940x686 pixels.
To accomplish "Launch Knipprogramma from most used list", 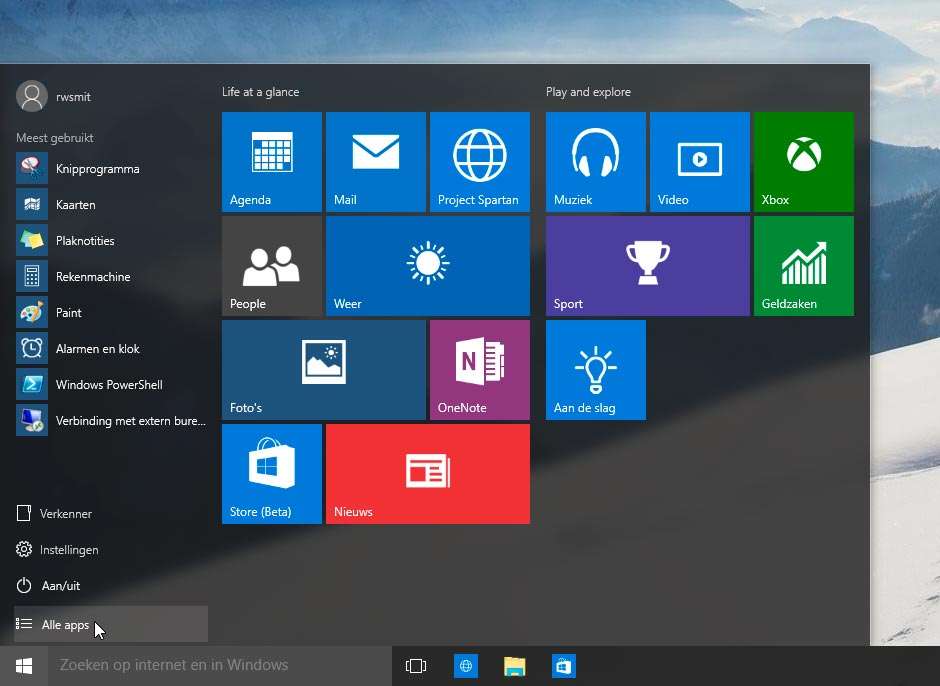I will click(x=111, y=169).
